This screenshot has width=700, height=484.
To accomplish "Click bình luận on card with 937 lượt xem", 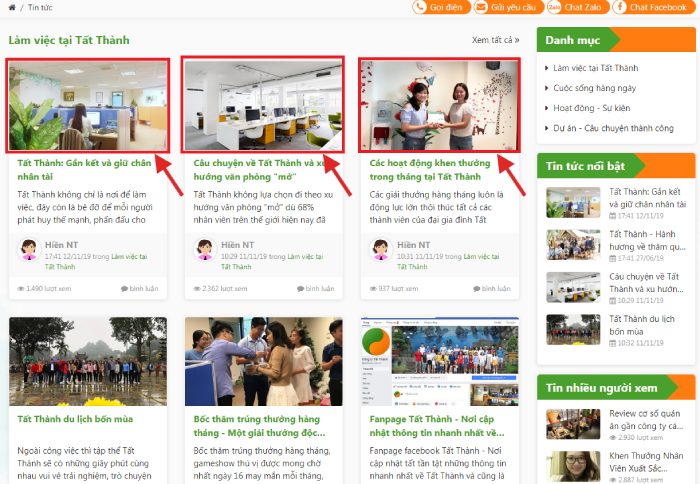I will click(492, 288).
